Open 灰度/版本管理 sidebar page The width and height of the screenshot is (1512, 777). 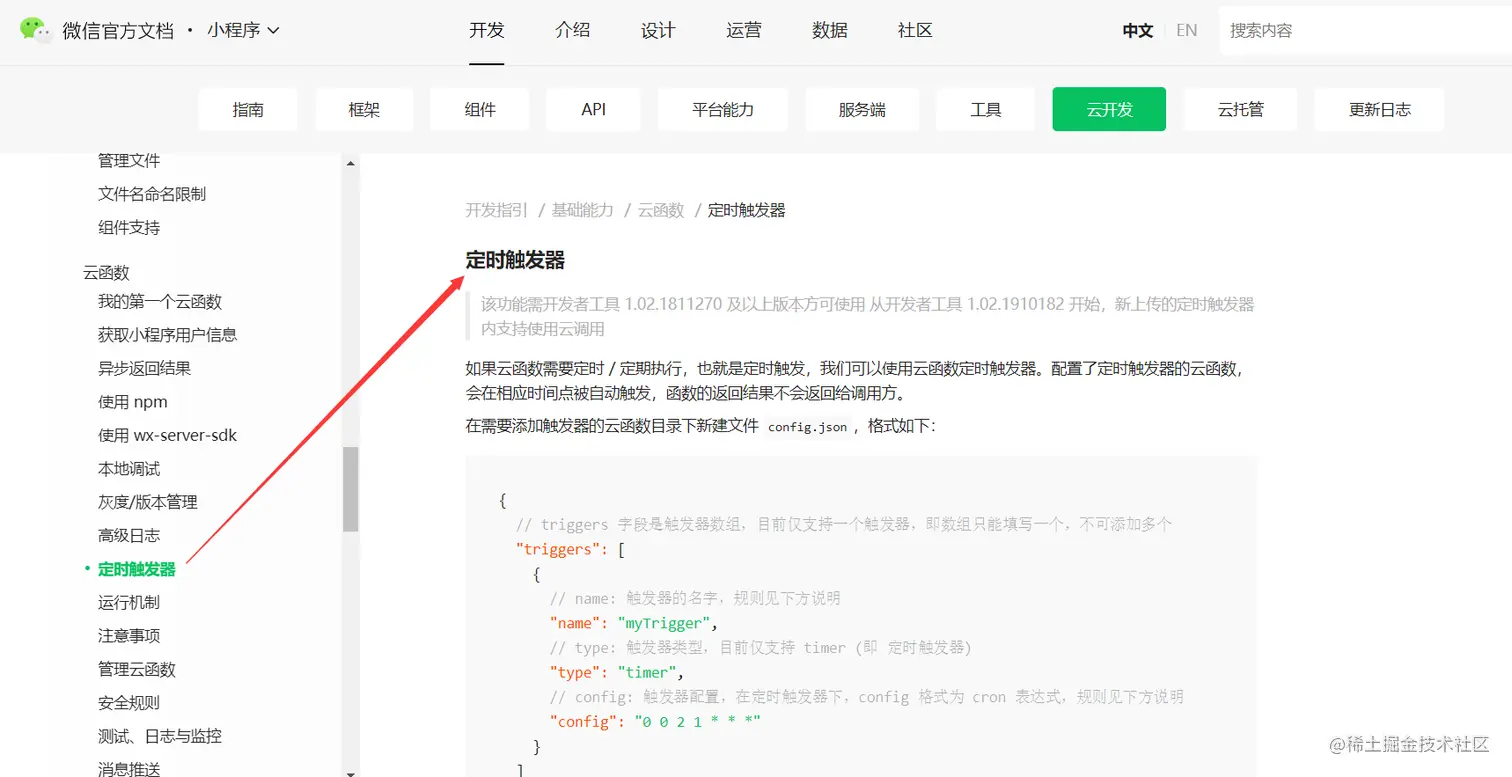click(148, 502)
